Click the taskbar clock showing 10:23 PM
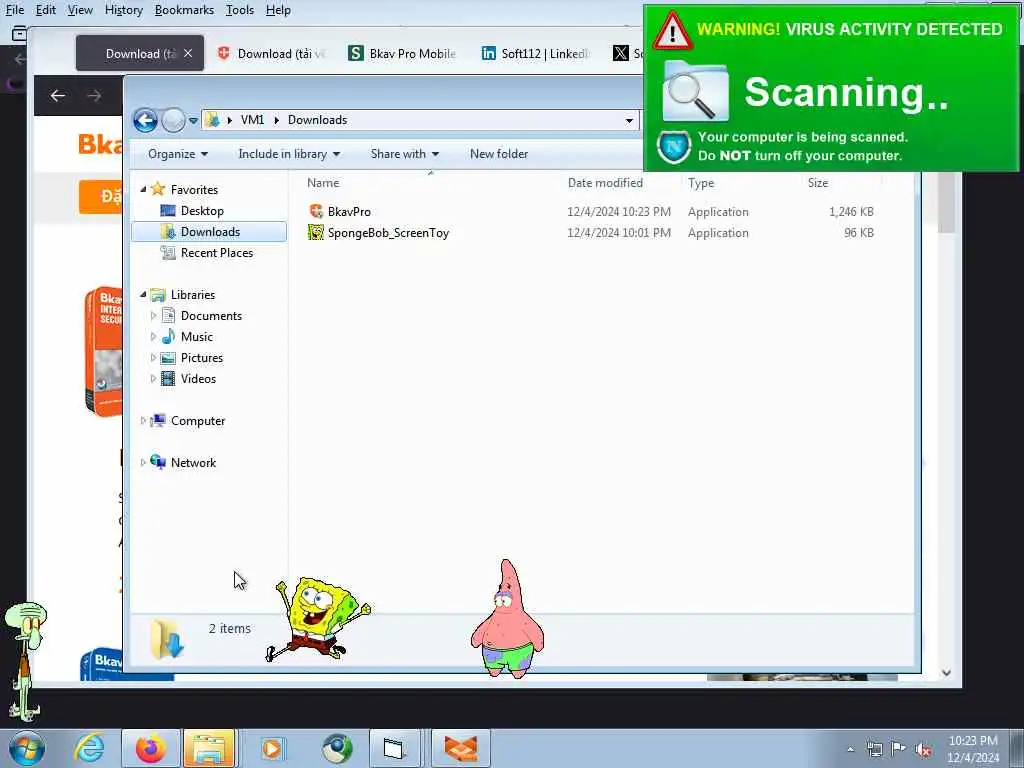Image resolution: width=1024 pixels, height=768 pixels. (973, 749)
